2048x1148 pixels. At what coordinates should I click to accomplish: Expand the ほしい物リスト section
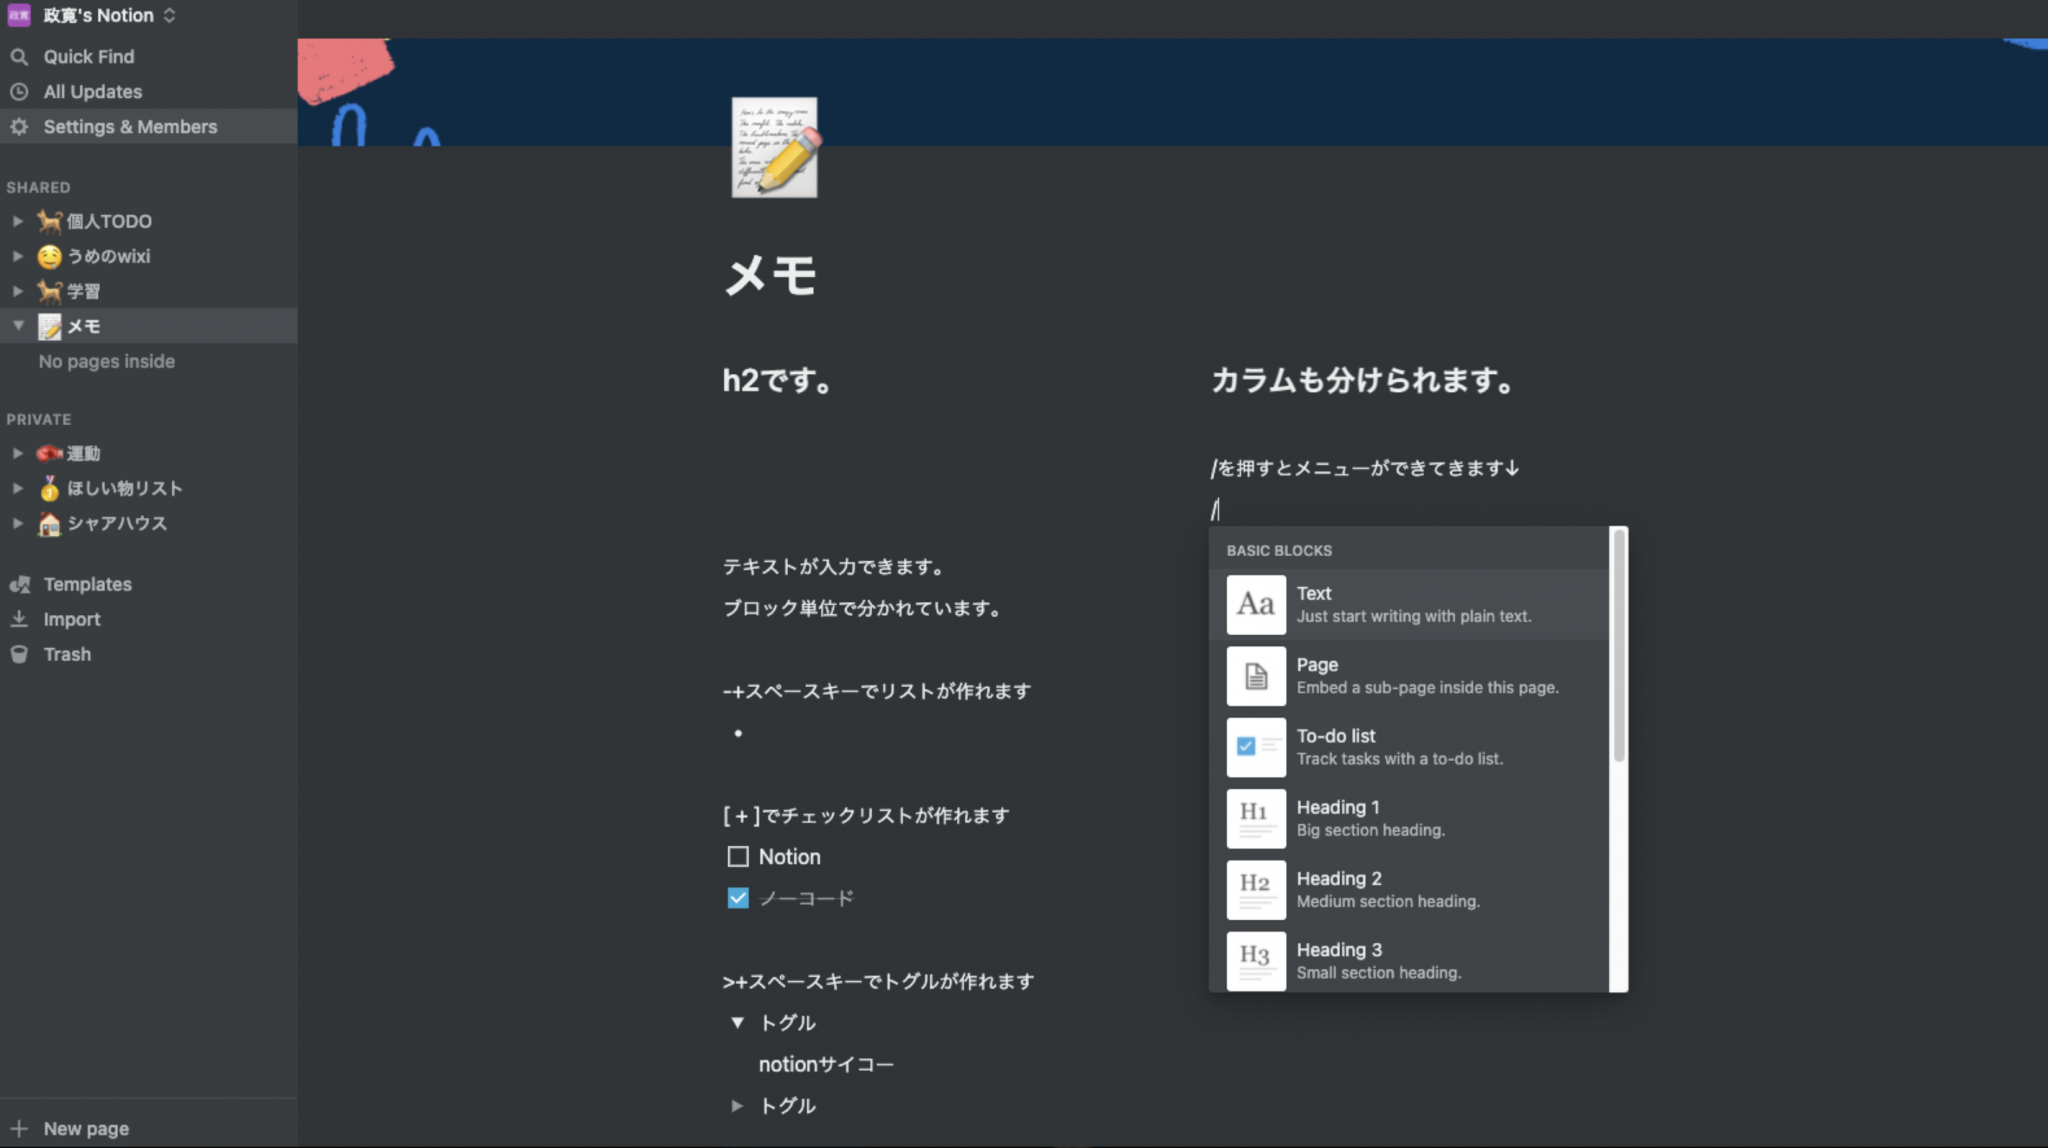(17, 488)
